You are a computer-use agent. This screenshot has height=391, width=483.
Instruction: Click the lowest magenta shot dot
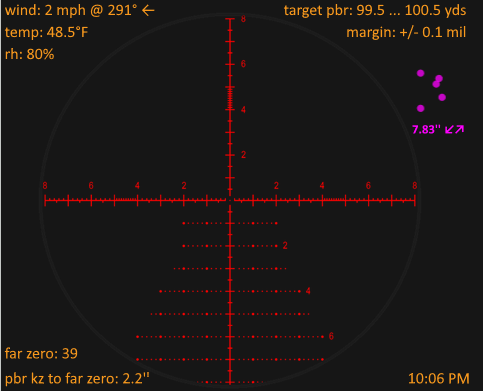421,108
